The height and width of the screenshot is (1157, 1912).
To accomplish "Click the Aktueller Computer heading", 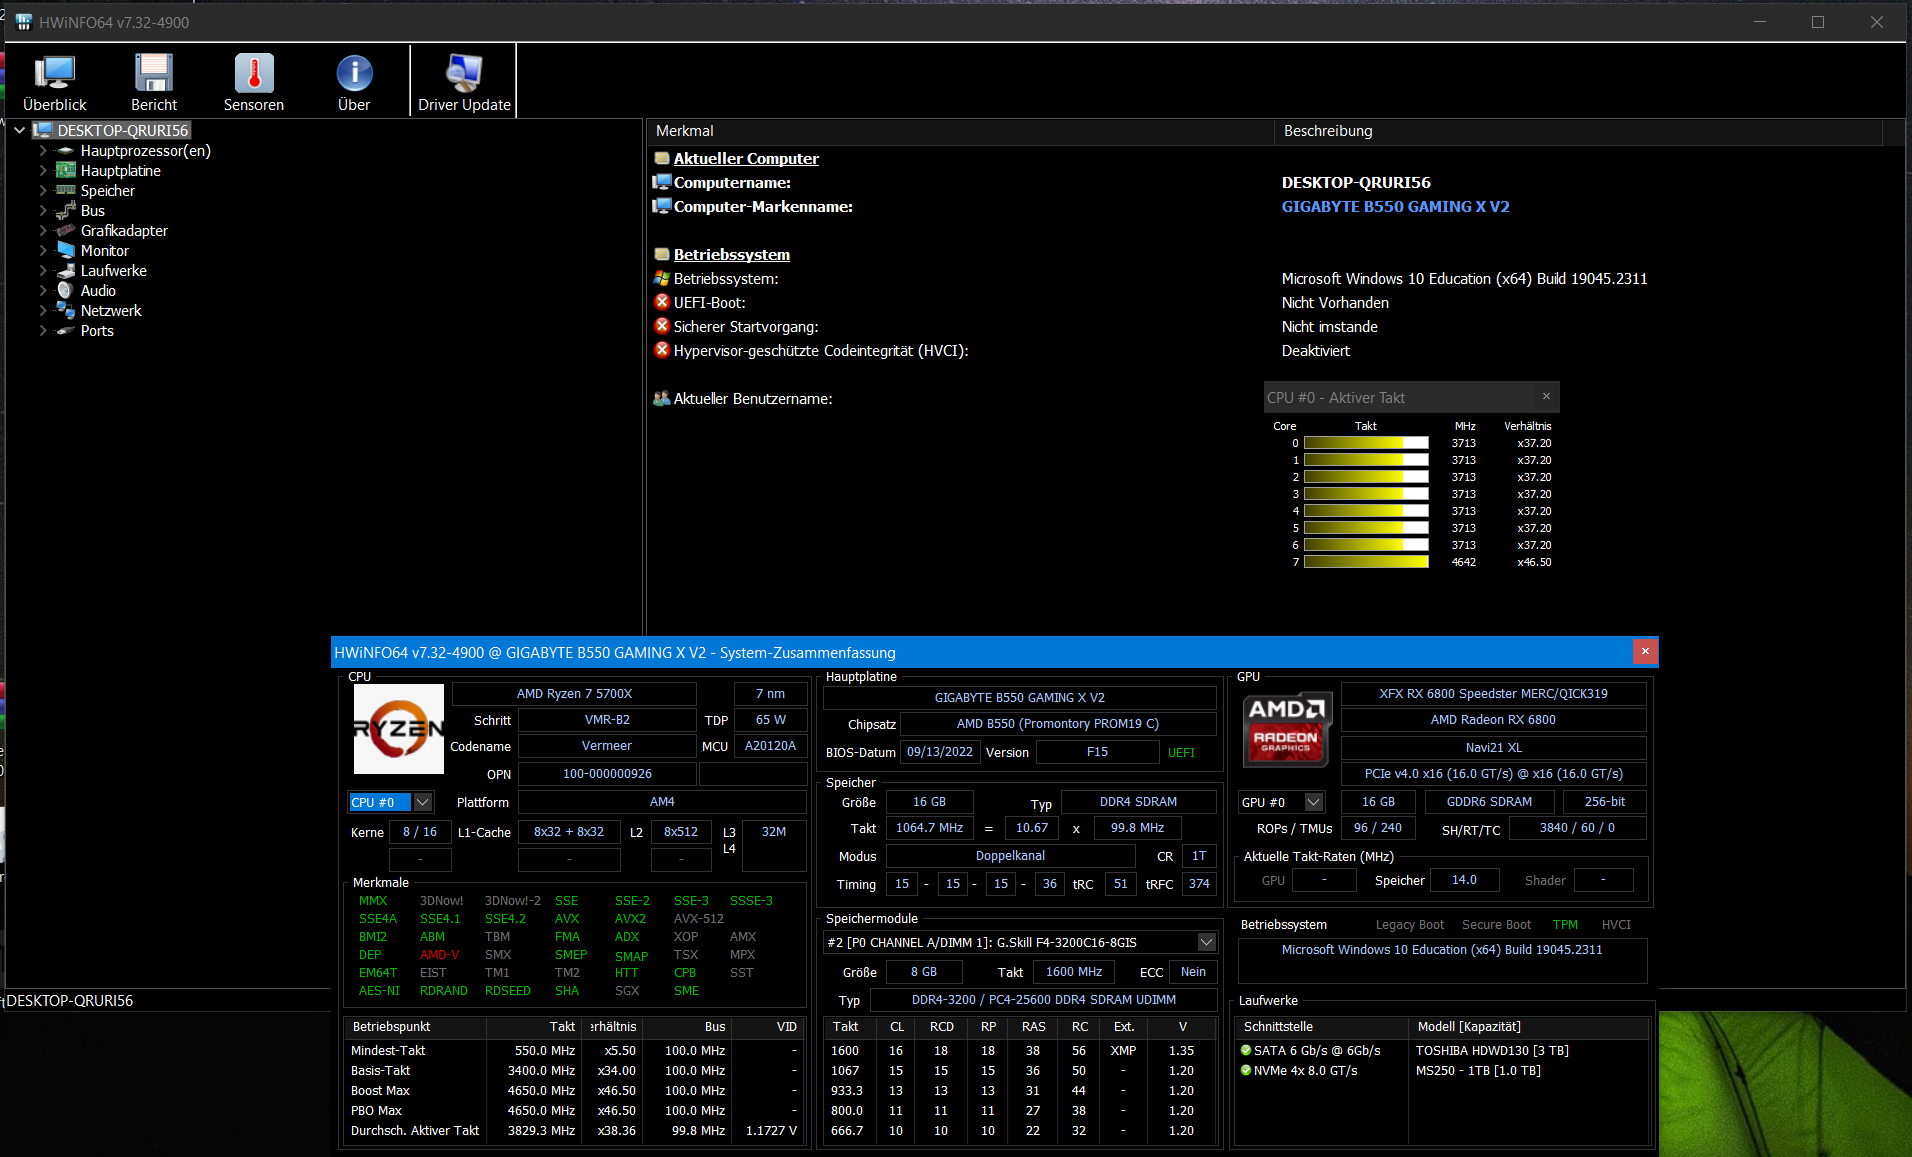I will pos(746,158).
